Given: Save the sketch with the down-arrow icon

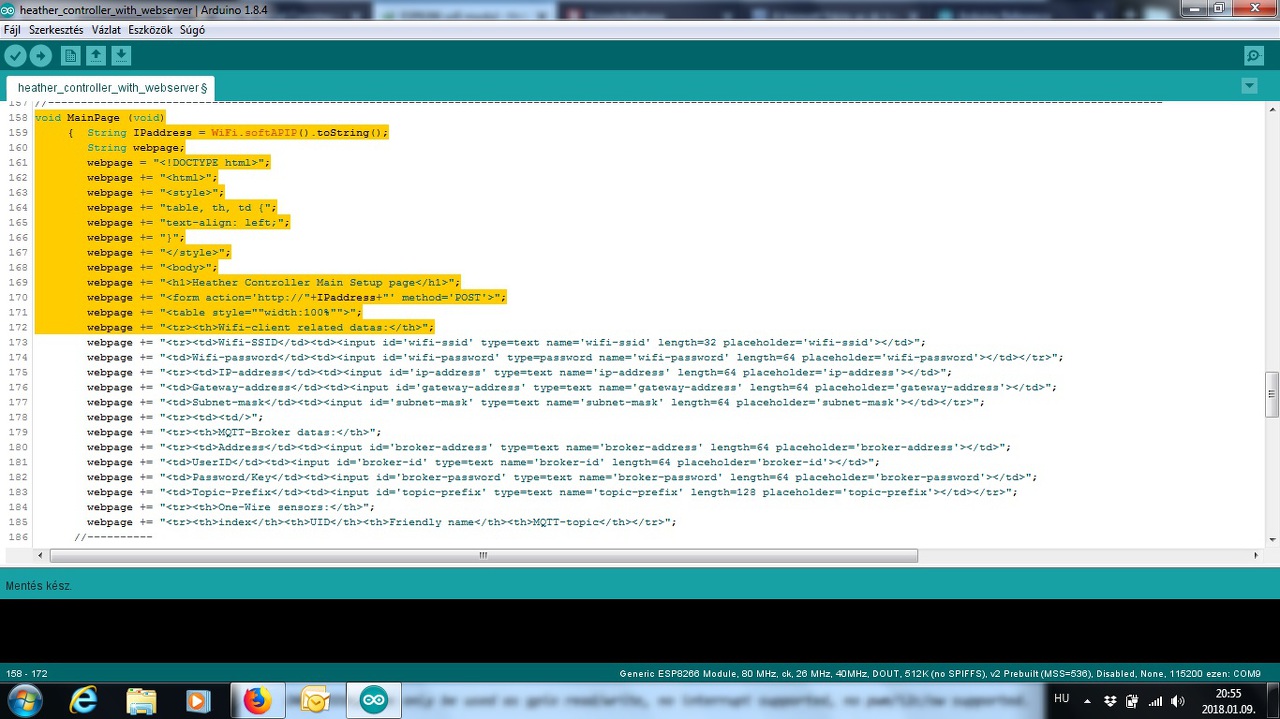Looking at the screenshot, I should click(x=121, y=56).
